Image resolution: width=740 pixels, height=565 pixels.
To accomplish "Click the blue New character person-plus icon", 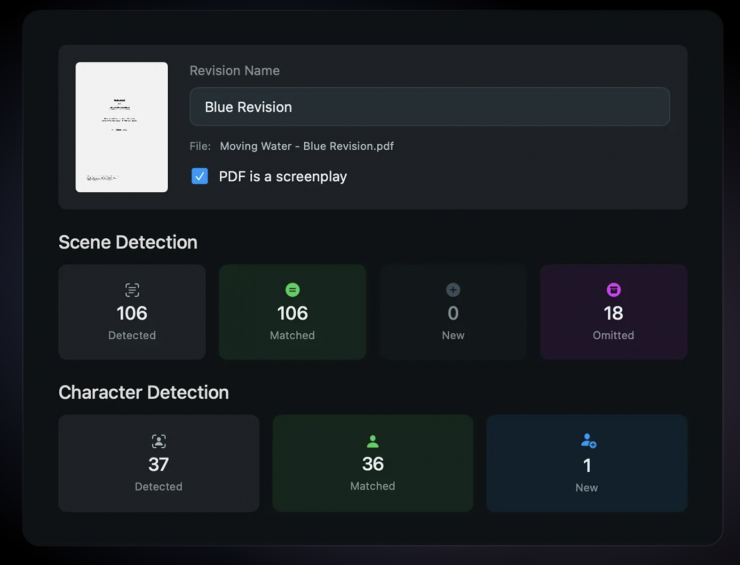I will 588,441.
